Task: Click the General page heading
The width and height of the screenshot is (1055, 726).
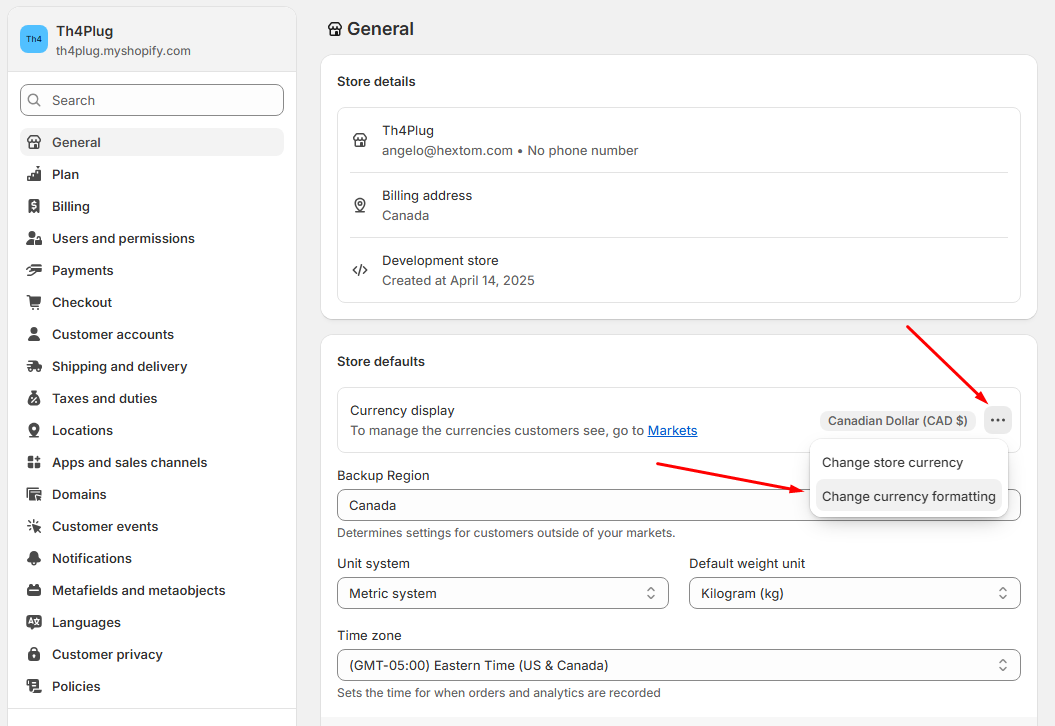Action: (x=380, y=29)
